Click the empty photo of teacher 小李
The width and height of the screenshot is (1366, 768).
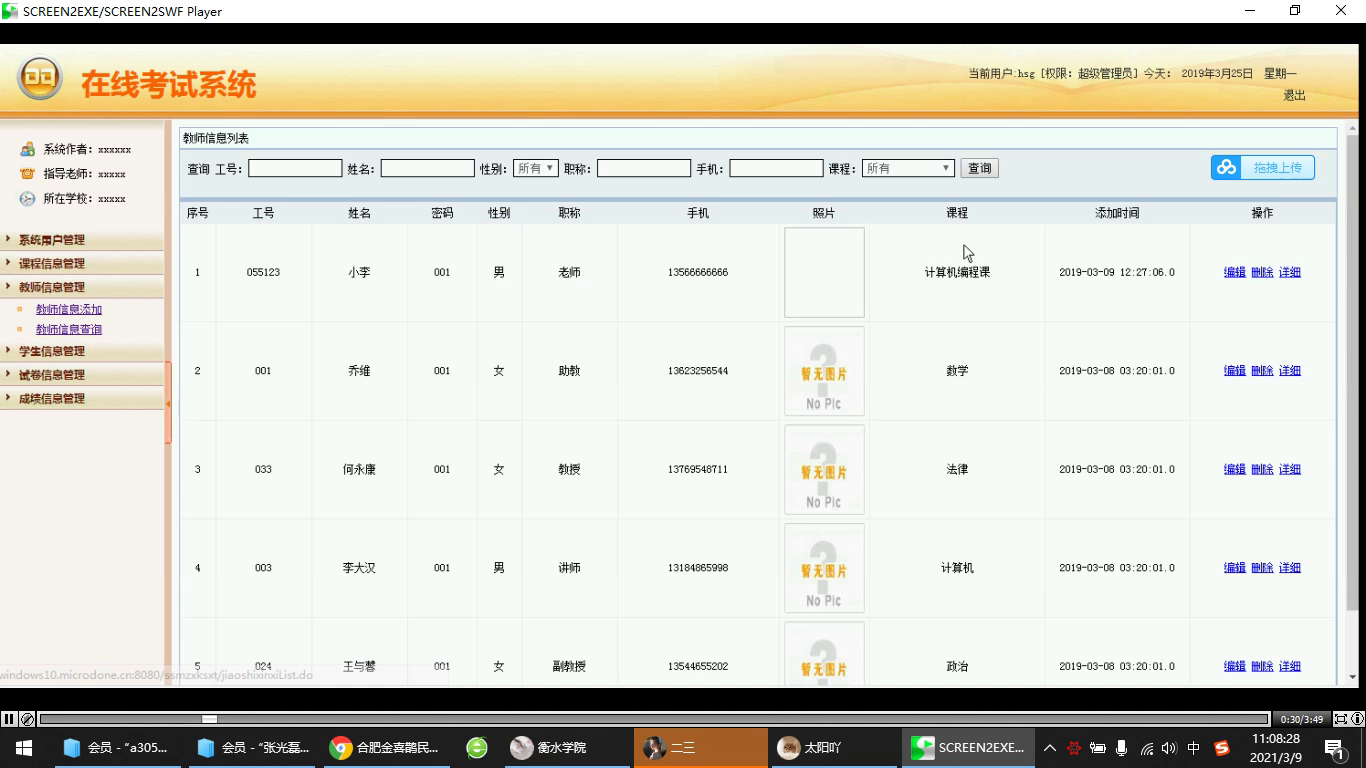click(x=824, y=272)
